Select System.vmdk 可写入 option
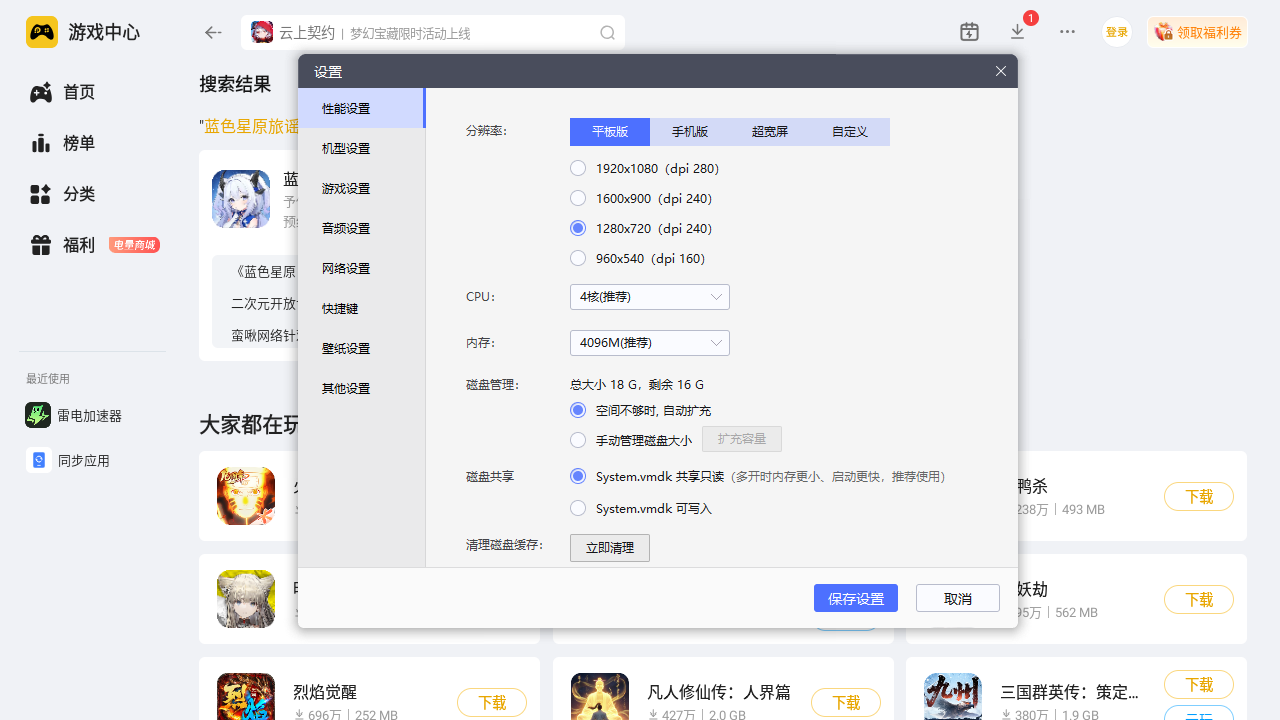1280x720 pixels. tap(578, 508)
